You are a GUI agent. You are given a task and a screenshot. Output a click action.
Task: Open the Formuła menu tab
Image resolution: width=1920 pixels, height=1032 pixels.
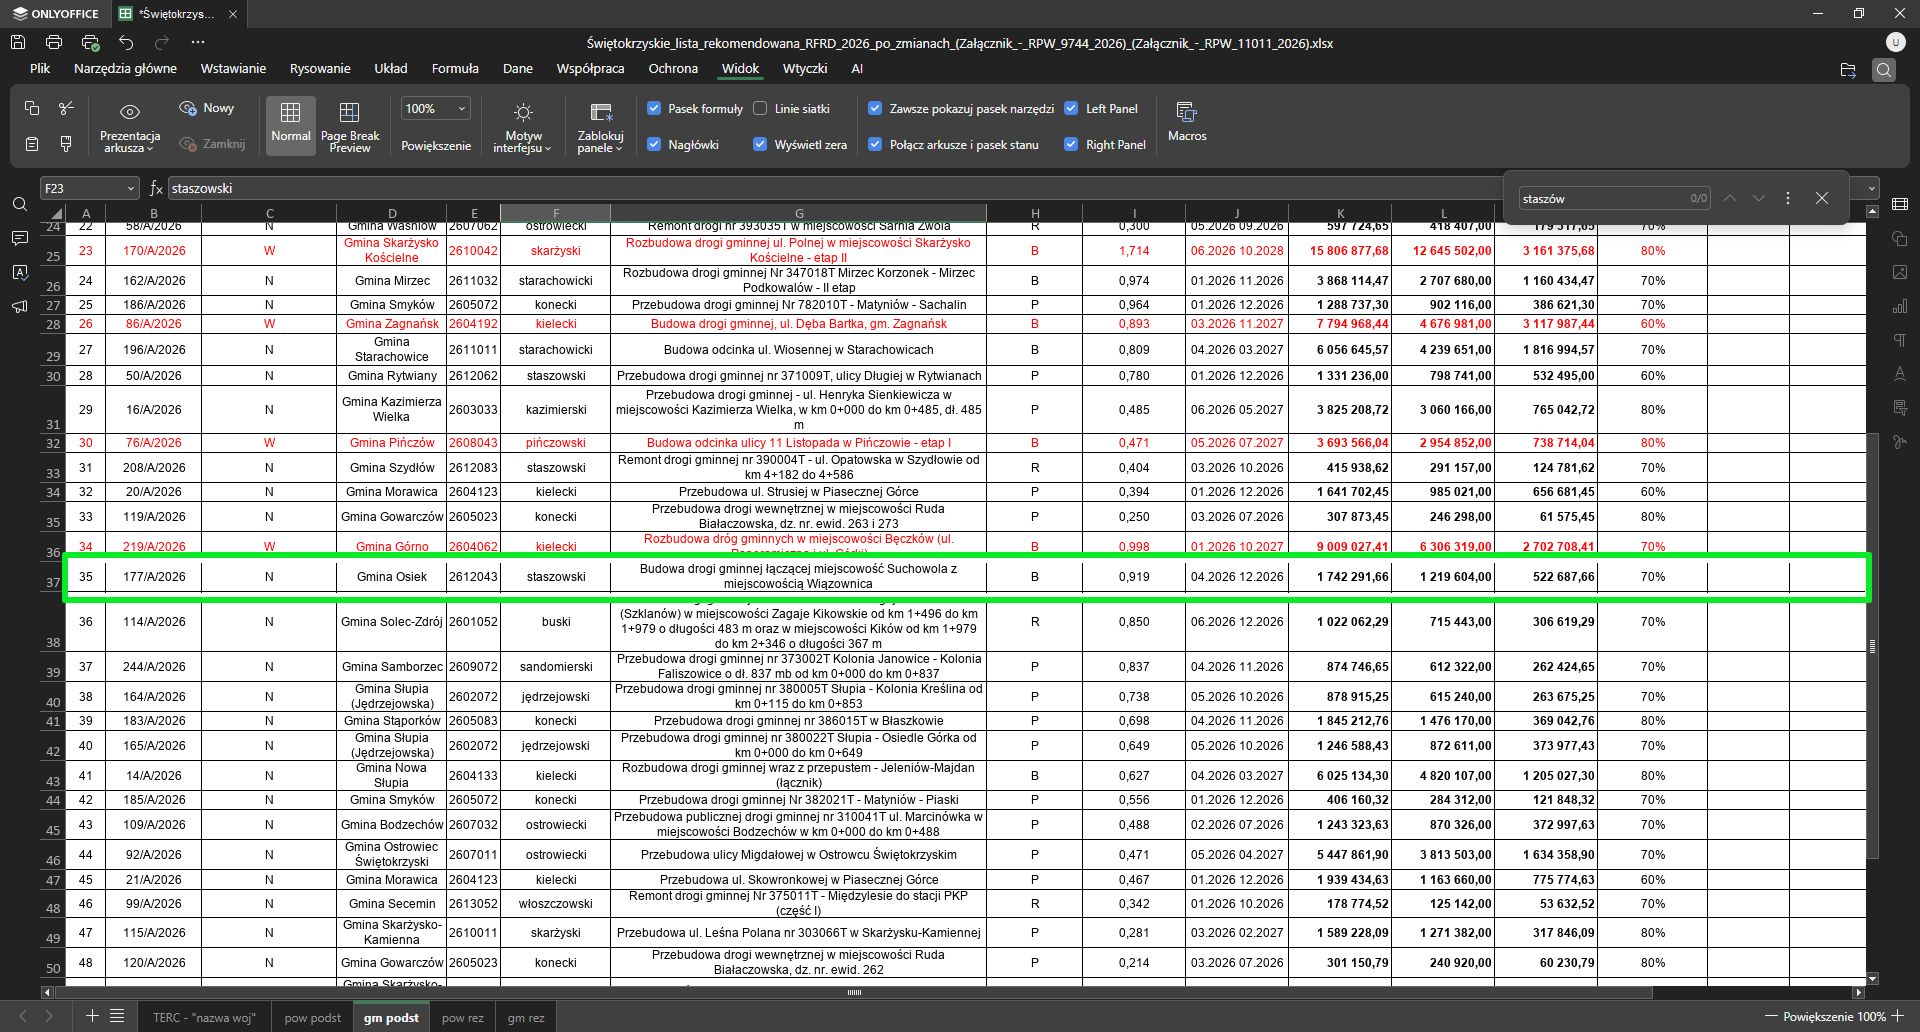point(455,69)
